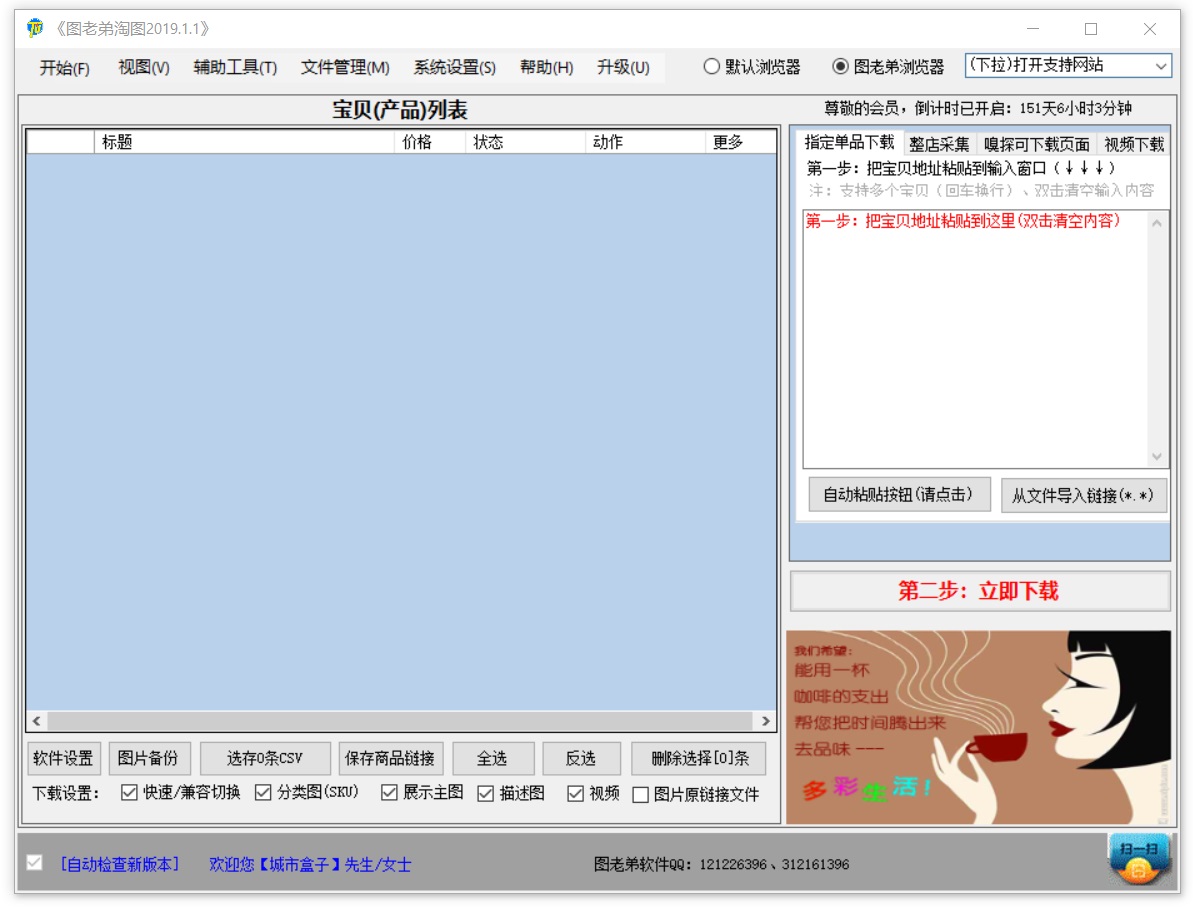Open the 开始(F) menu
This screenshot has width=1193, height=907.
[65, 68]
